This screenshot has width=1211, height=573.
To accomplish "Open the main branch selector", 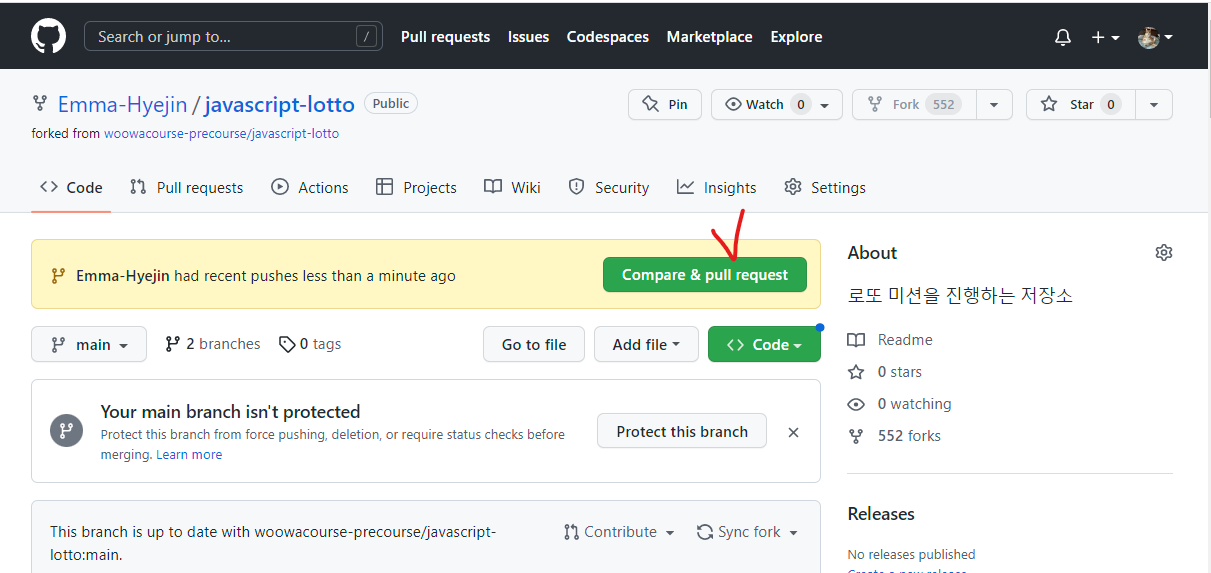I will [x=89, y=344].
